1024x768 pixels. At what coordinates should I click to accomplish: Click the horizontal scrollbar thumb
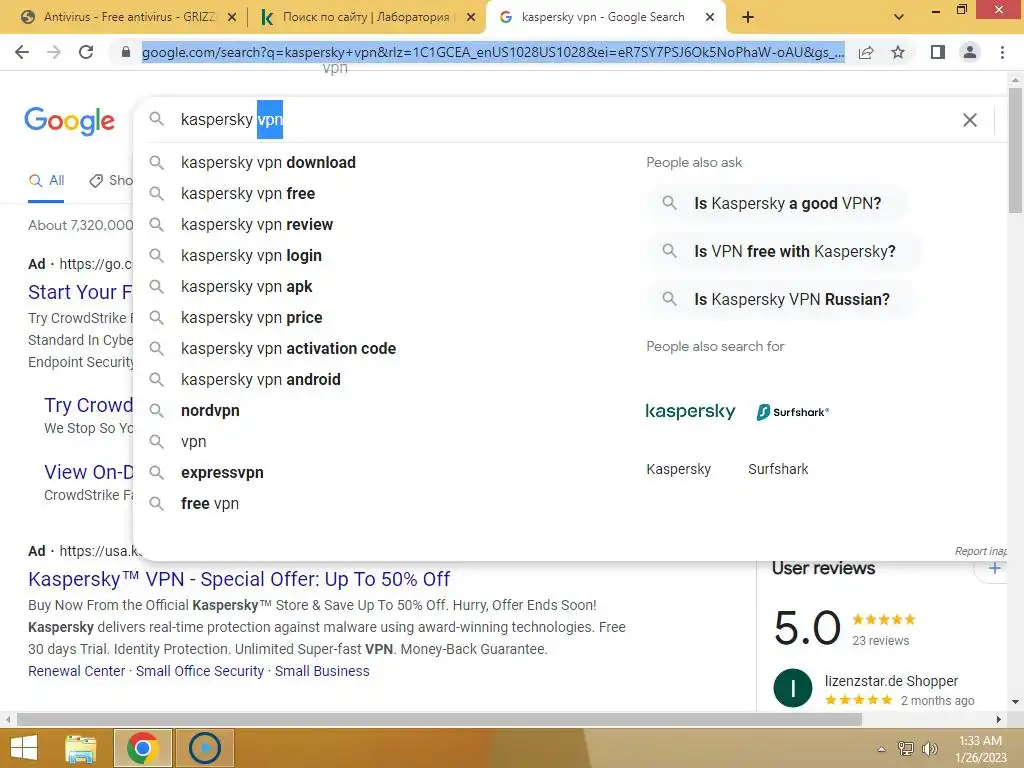[440, 720]
